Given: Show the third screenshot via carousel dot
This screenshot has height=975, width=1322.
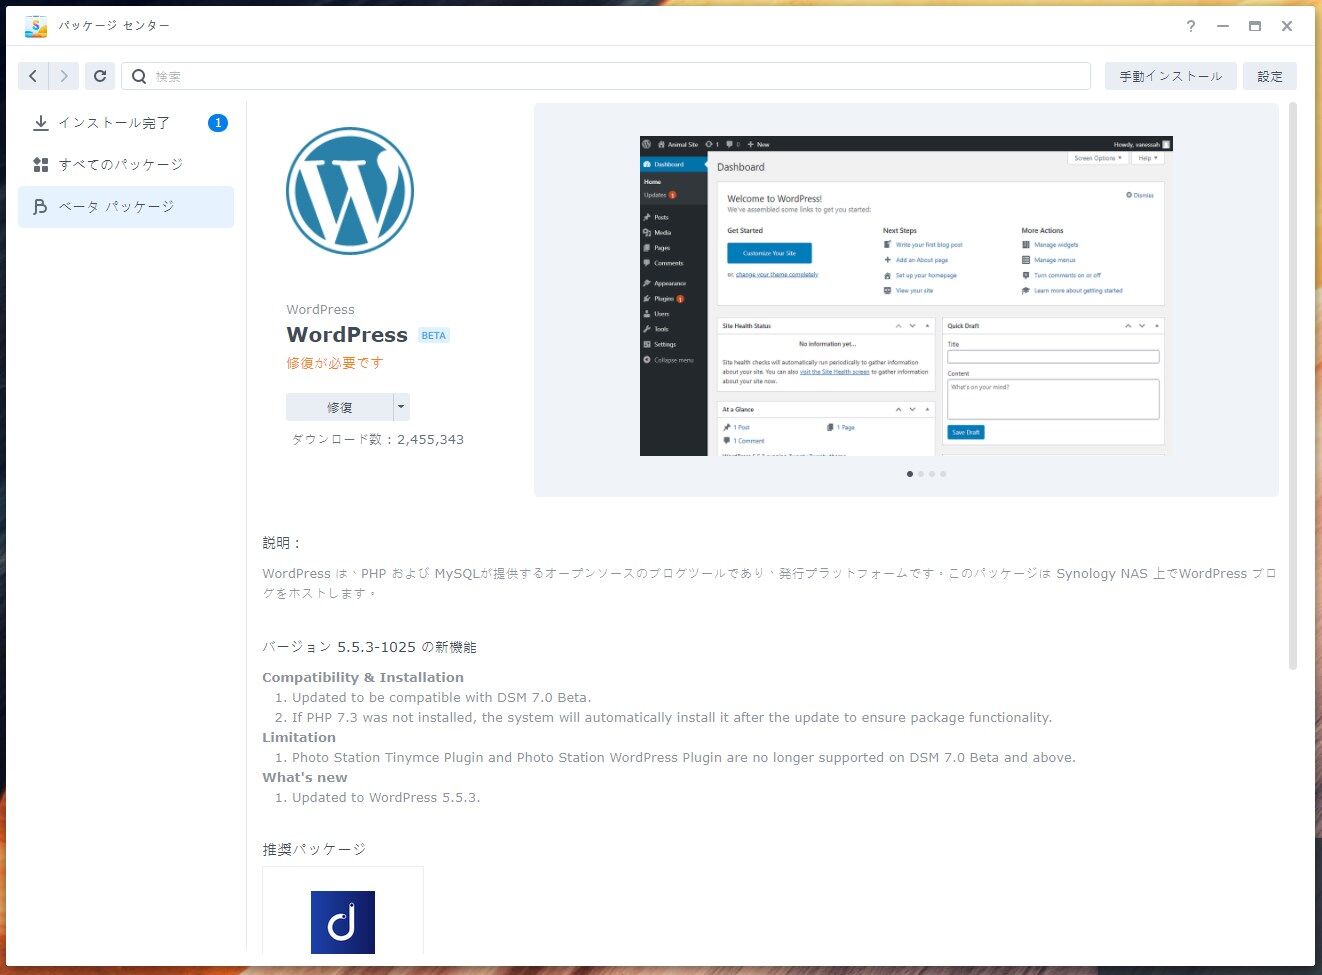Looking at the screenshot, I should (x=932, y=474).
